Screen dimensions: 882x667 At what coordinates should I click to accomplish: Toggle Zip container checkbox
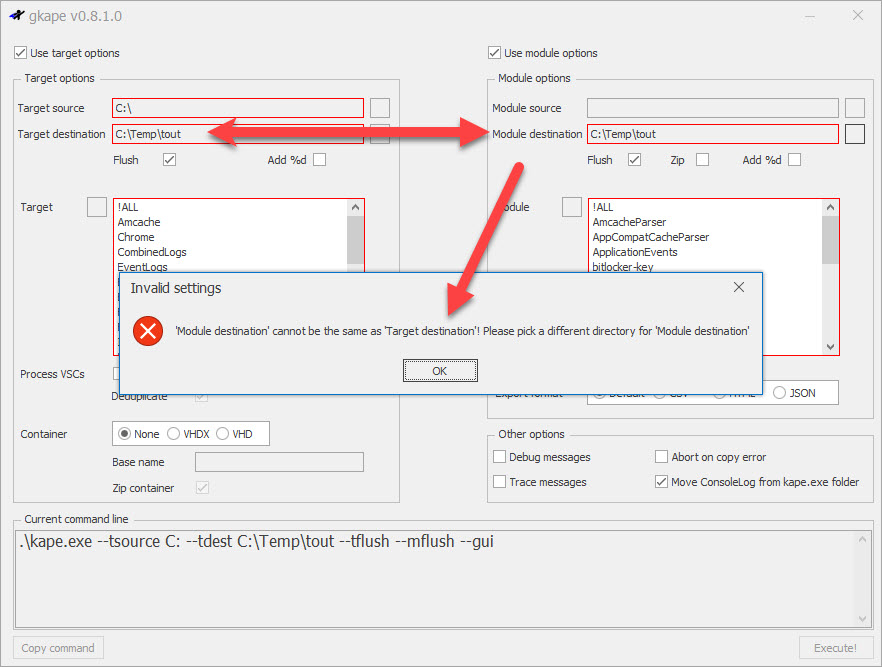click(202, 488)
